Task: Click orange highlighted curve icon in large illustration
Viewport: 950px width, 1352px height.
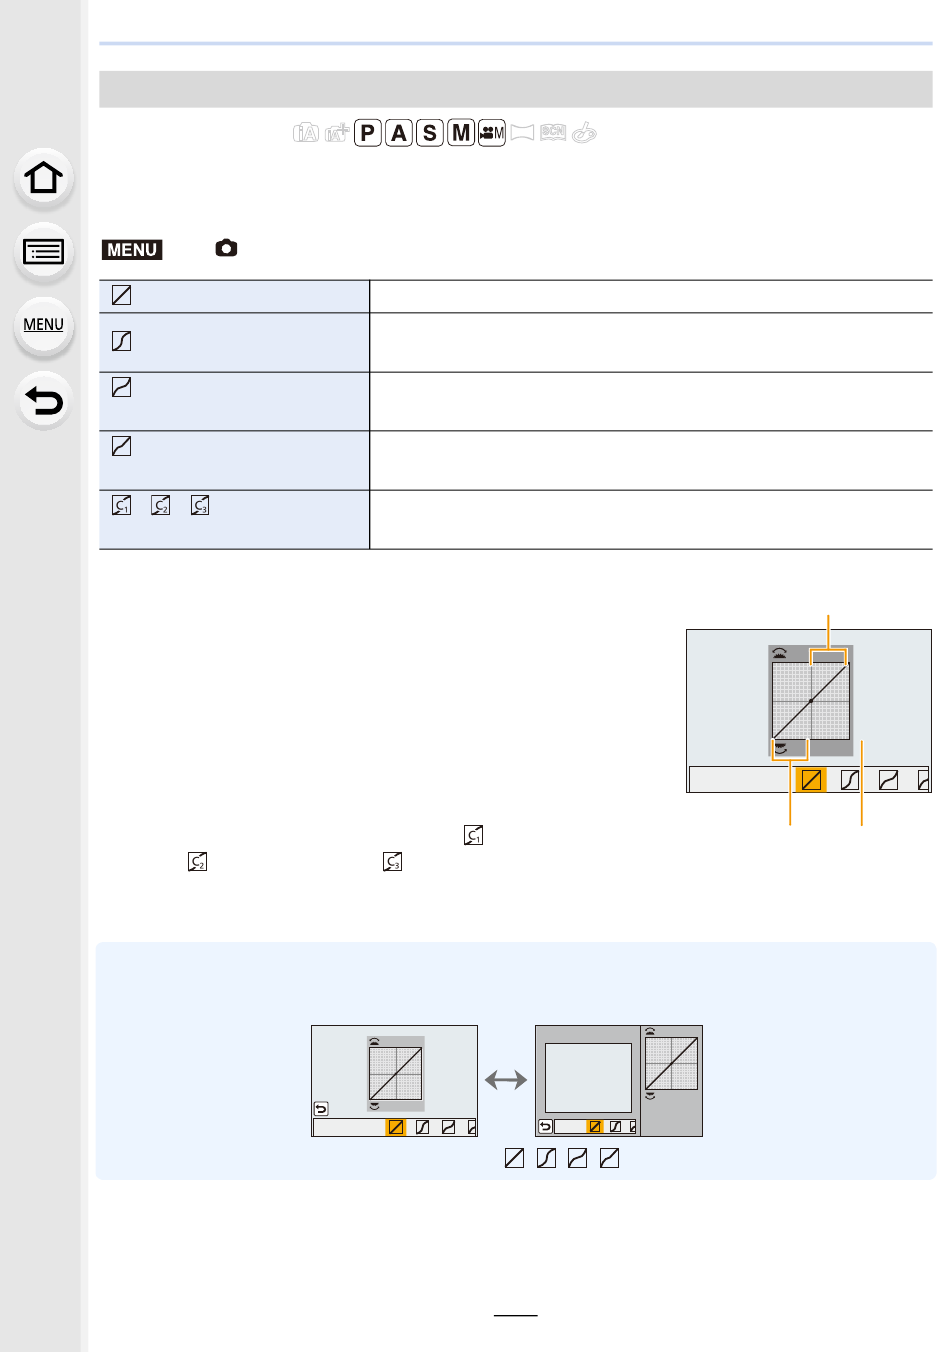Action: point(811,779)
